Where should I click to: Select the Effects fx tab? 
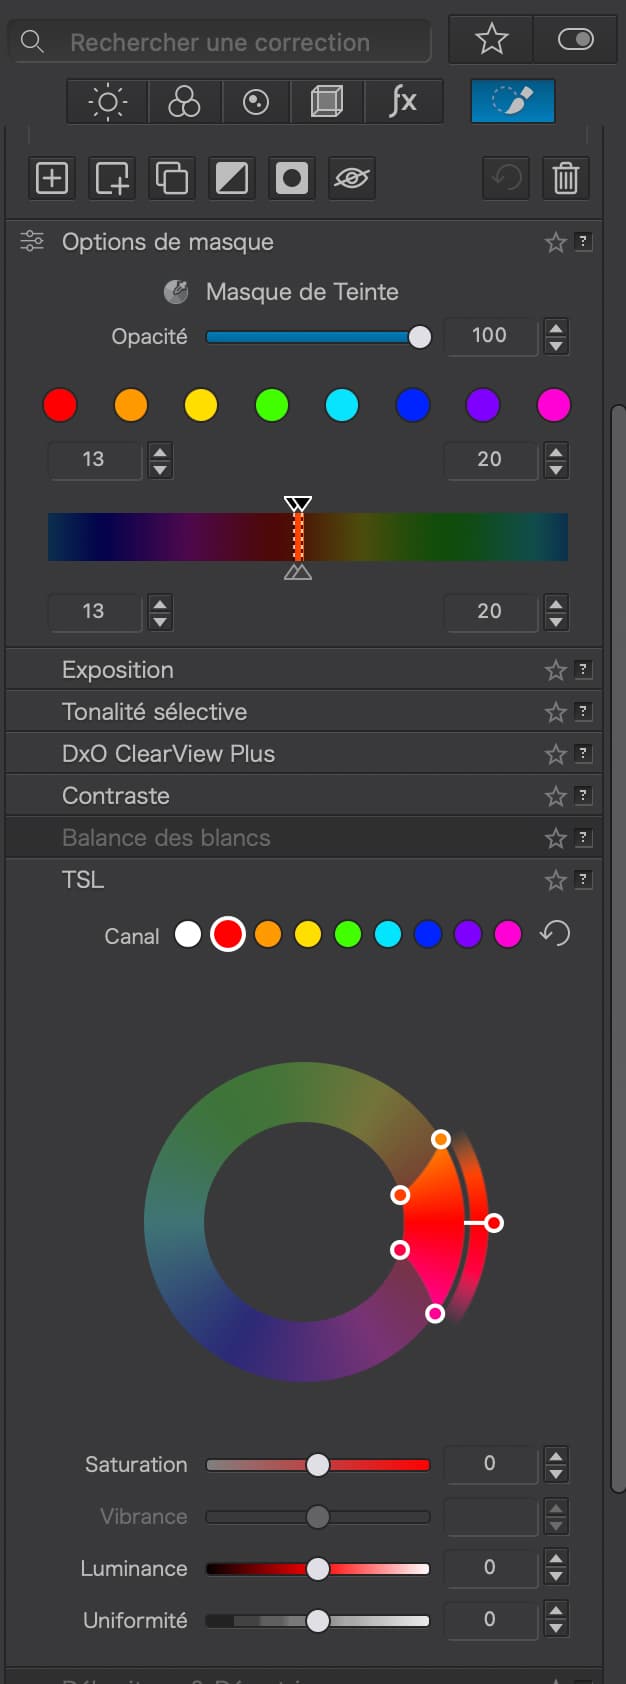point(402,101)
